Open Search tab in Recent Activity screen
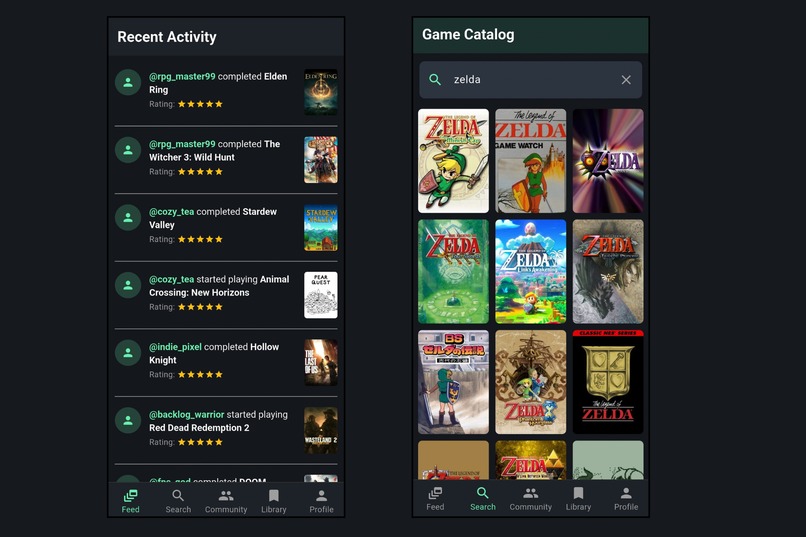This screenshot has width=806, height=537. (178, 501)
